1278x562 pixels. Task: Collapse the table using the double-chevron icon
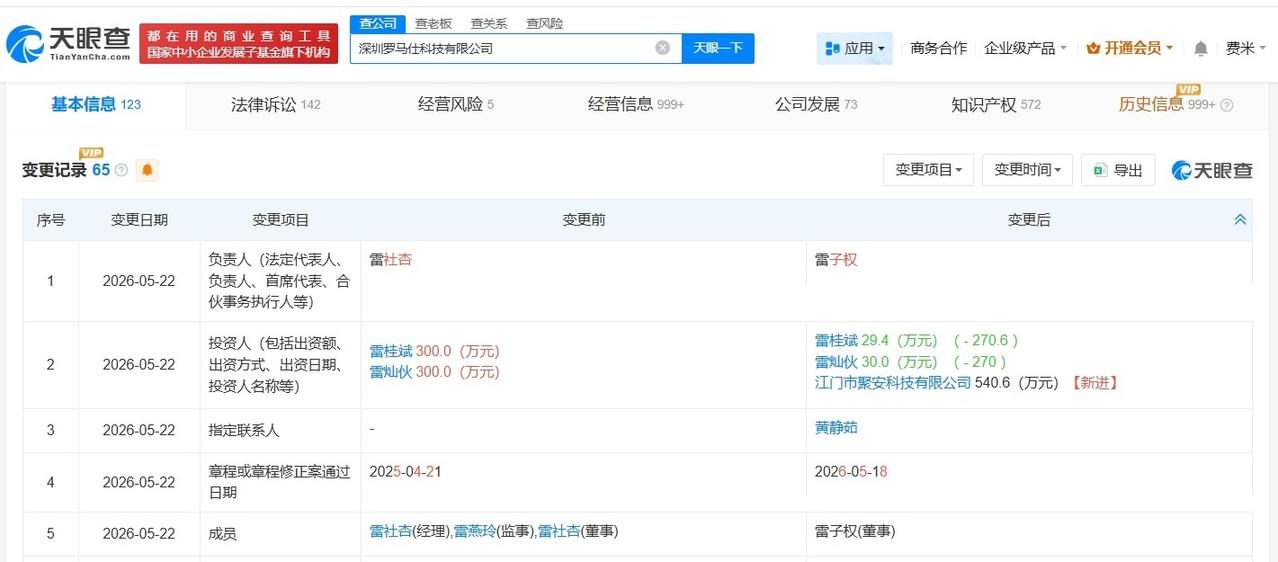(x=1240, y=220)
